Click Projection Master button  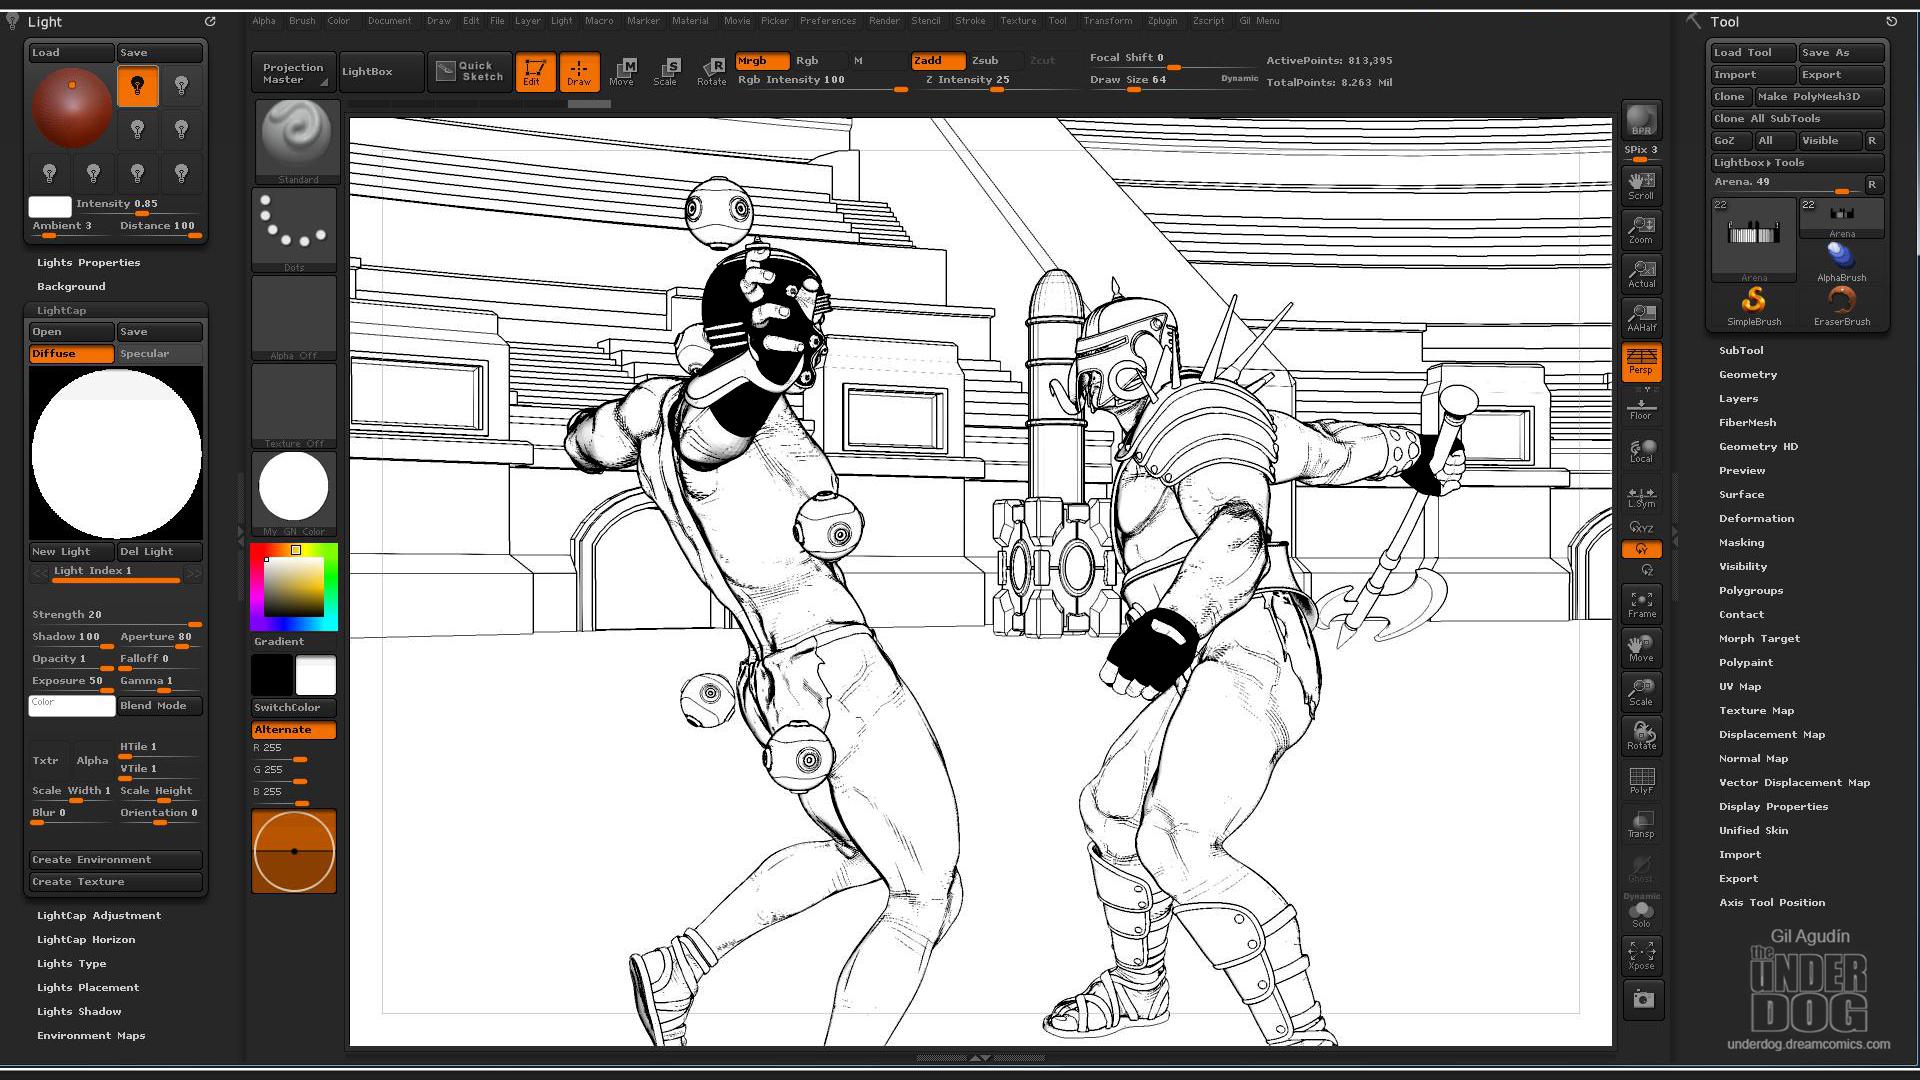coord(293,72)
